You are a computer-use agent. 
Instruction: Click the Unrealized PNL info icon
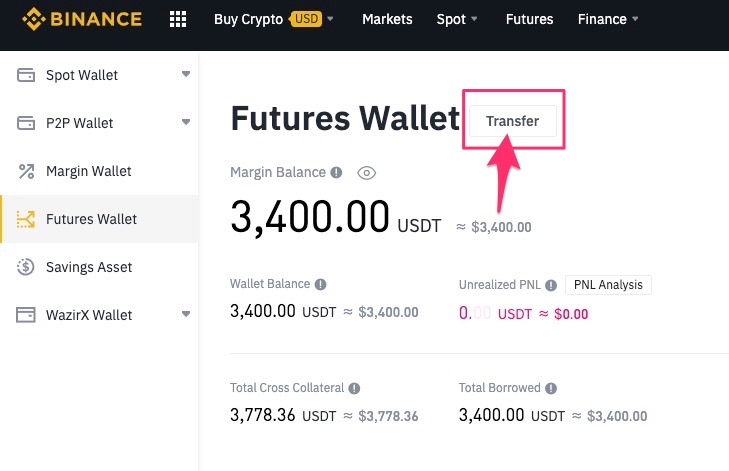tap(551, 285)
